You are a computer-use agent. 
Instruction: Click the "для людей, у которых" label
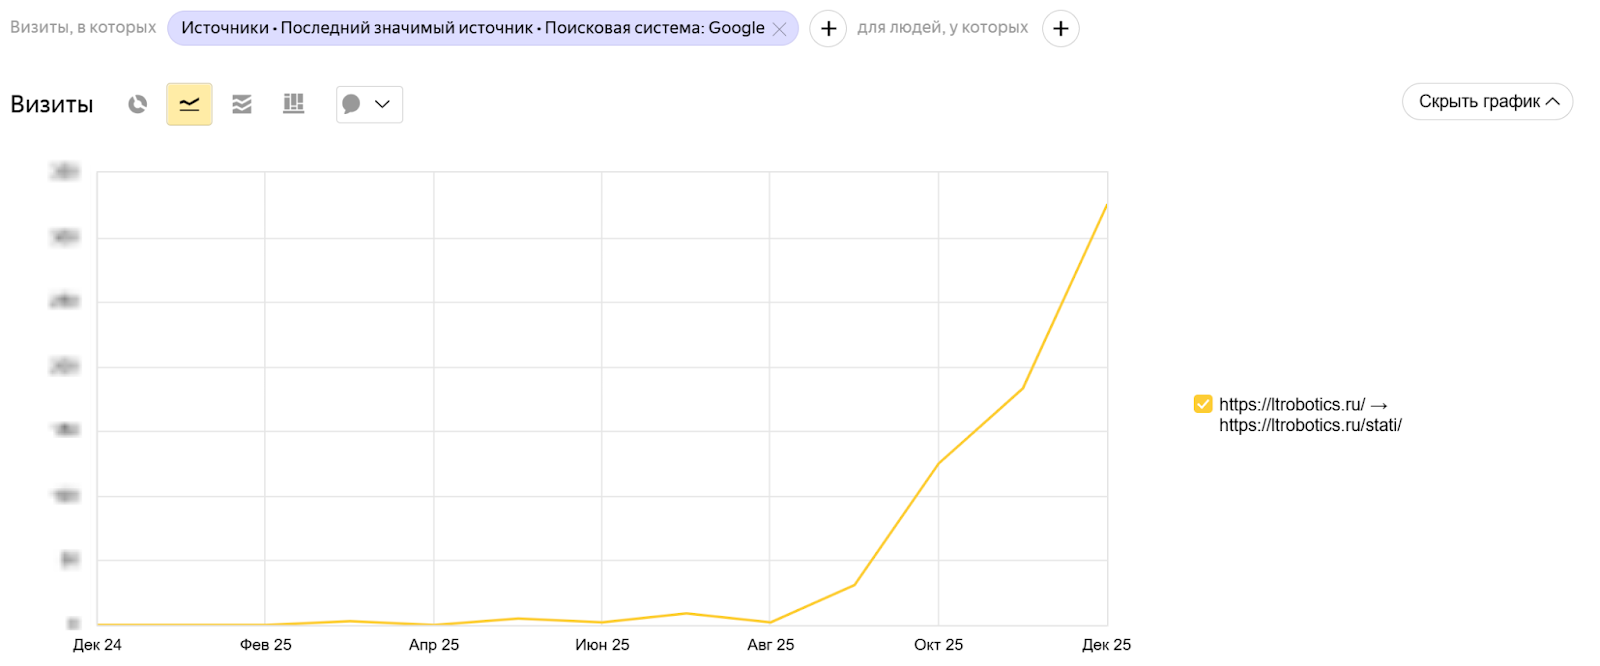942,28
